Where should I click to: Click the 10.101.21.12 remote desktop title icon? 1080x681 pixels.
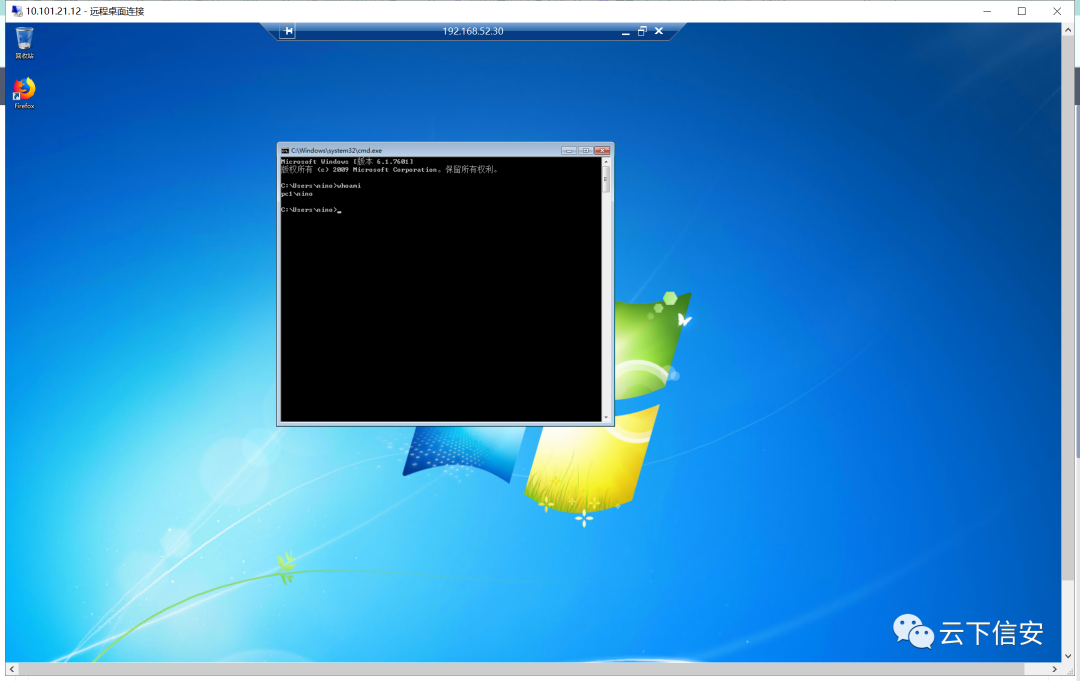(17, 11)
